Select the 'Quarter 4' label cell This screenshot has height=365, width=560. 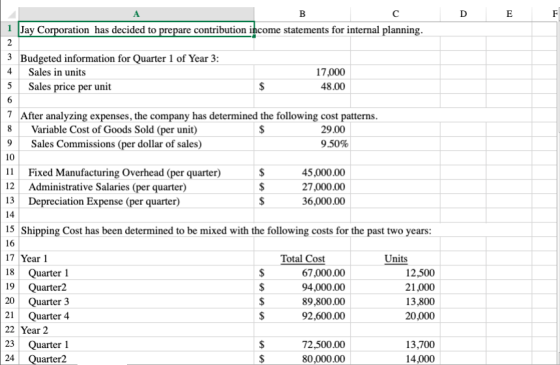(136, 316)
